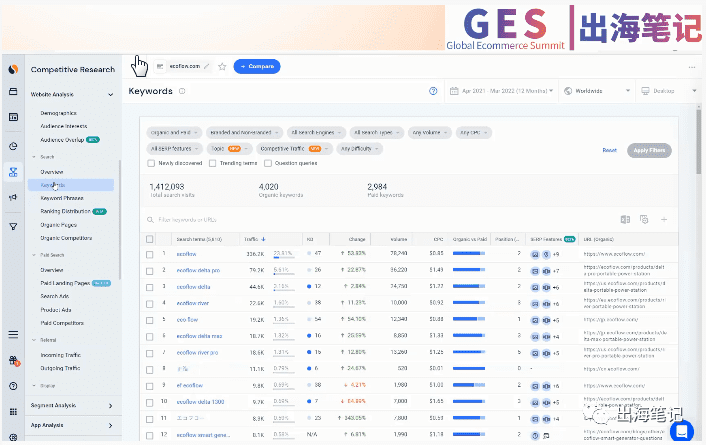
Task: Click the image SERP icon in ecoflow row
Action: coord(535,254)
